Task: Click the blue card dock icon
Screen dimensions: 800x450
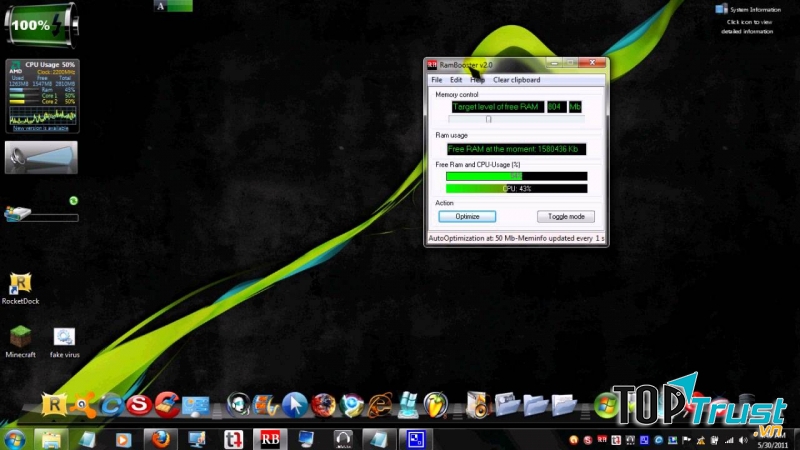Action: pos(195,406)
